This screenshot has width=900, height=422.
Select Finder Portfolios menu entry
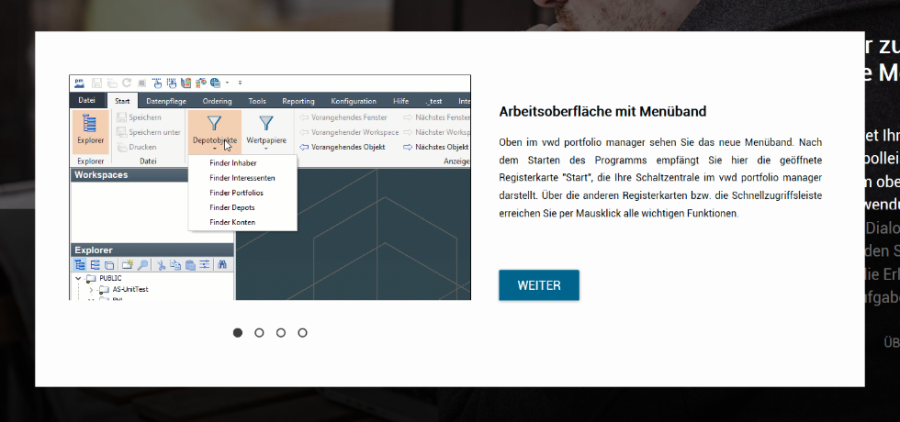[236, 192]
